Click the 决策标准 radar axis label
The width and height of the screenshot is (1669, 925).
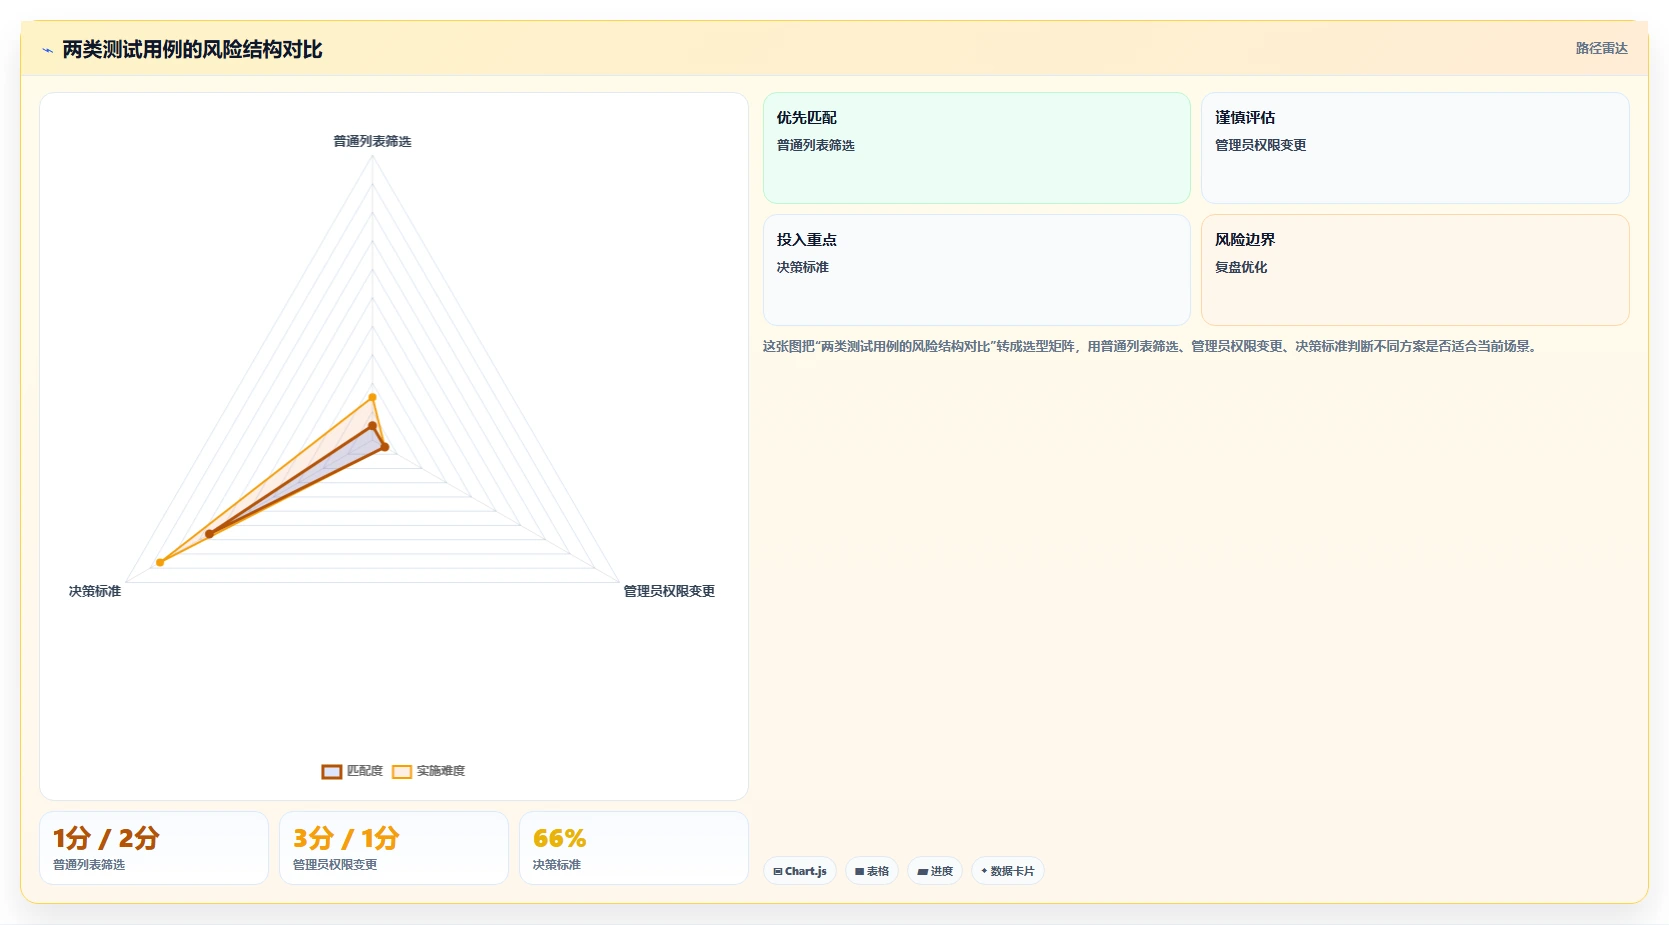(95, 591)
